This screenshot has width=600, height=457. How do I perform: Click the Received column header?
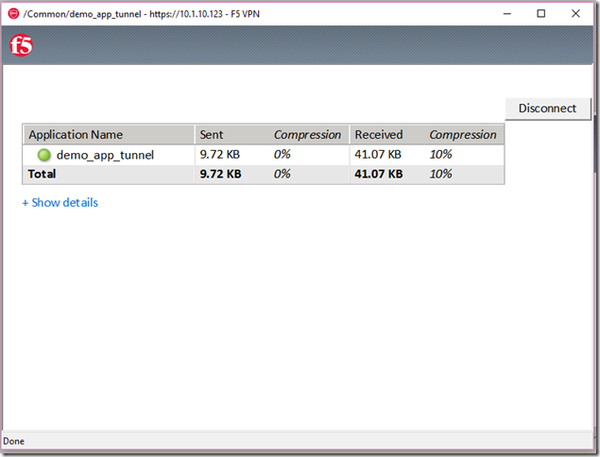point(378,135)
